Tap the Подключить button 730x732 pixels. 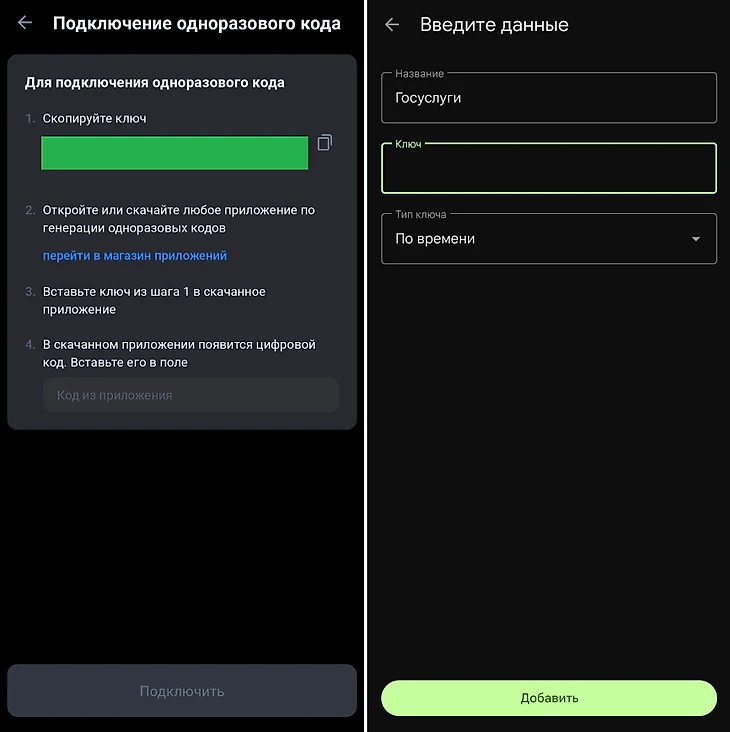pyautogui.click(x=182, y=690)
